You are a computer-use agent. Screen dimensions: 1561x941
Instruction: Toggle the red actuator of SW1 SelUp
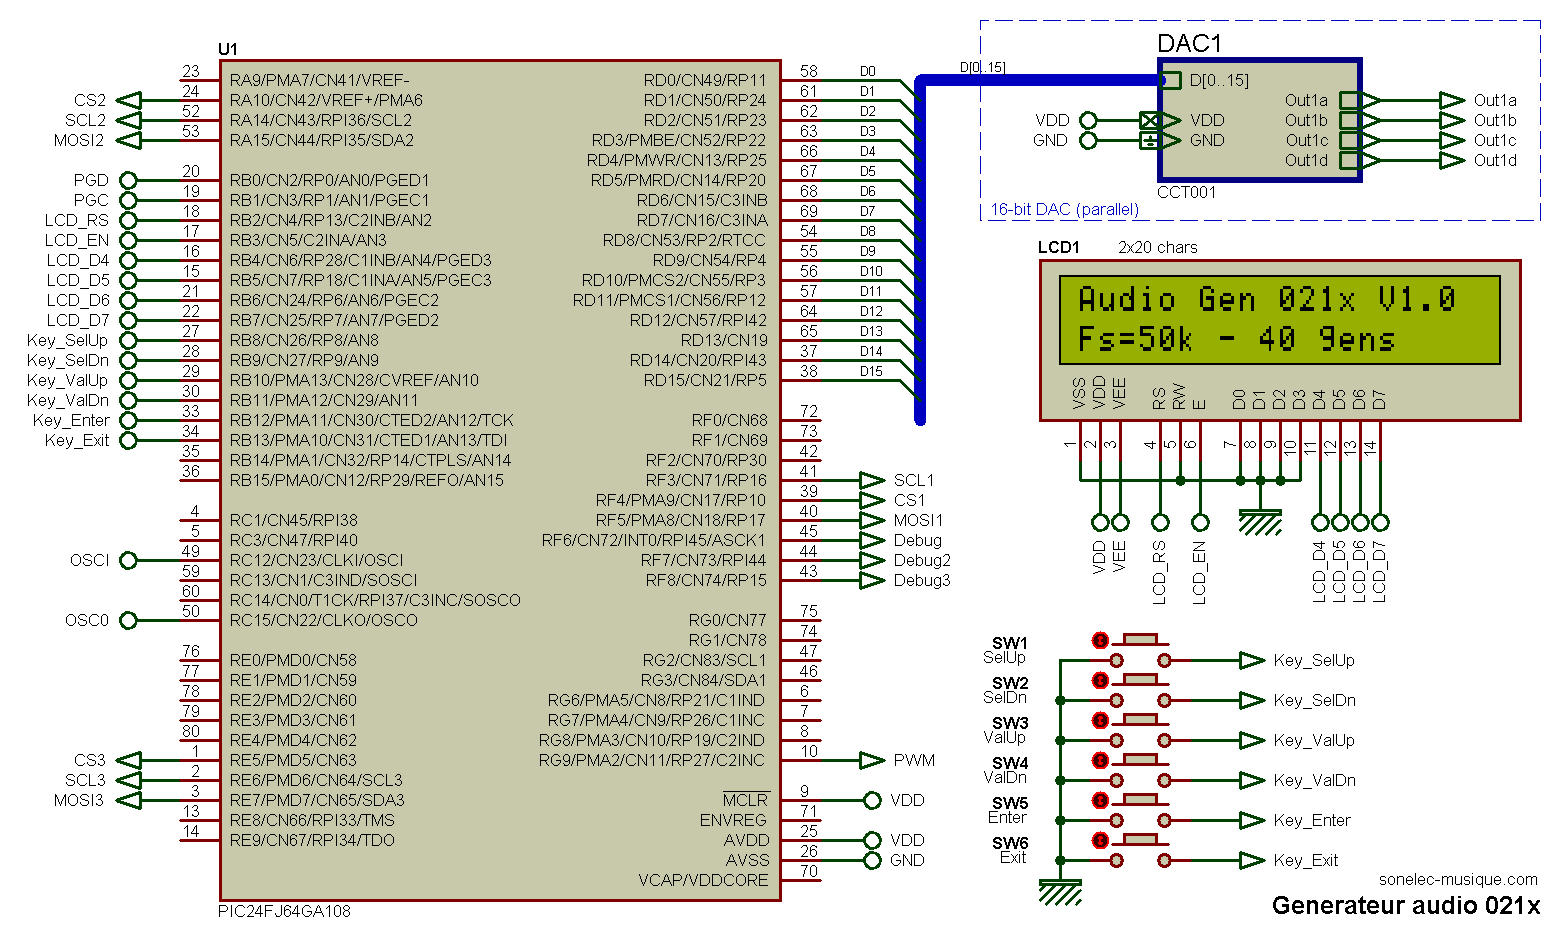coord(1100,640)
